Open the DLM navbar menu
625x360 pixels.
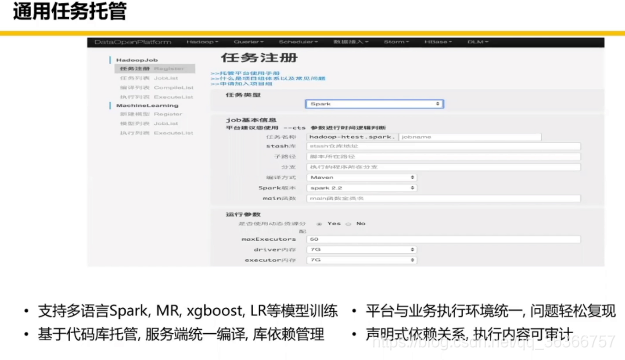(478, 42)
